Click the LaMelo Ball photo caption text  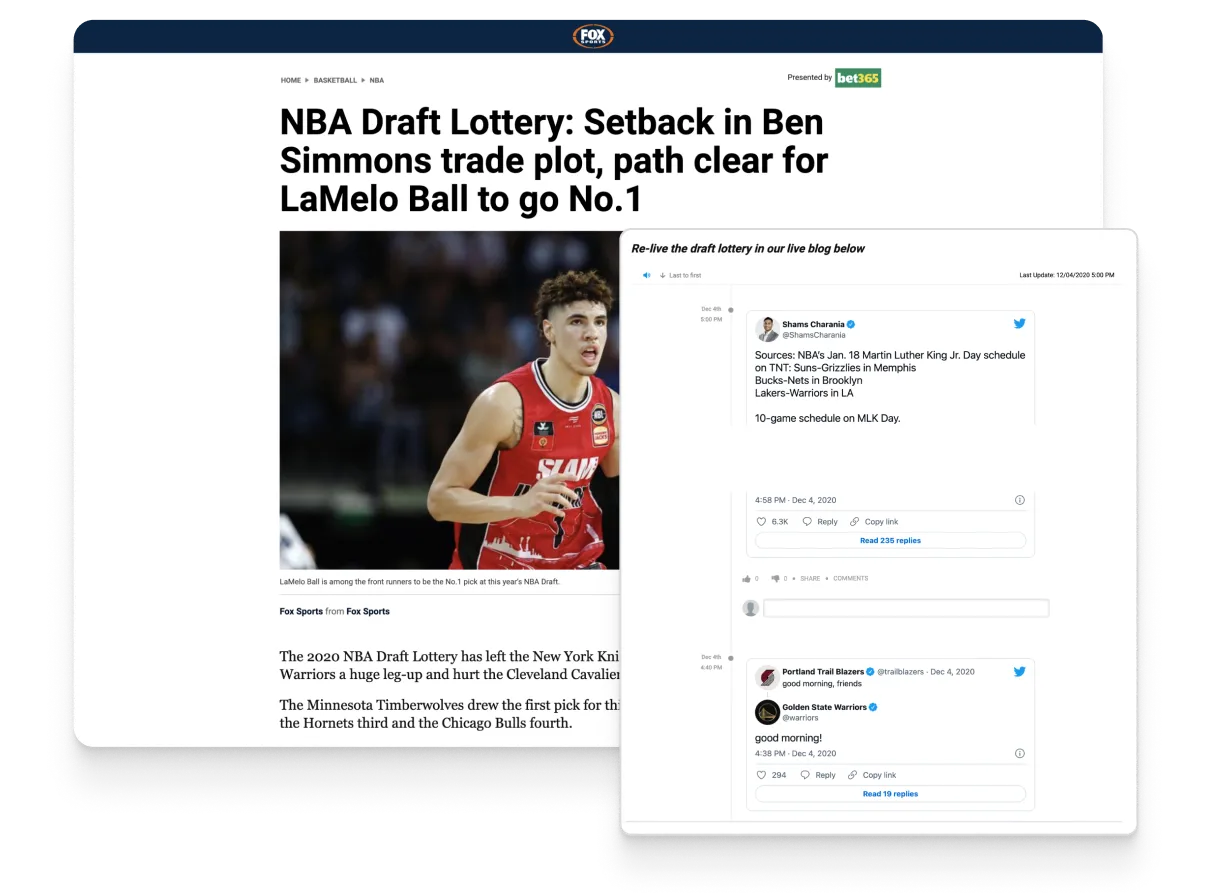[x=419, y=581]
